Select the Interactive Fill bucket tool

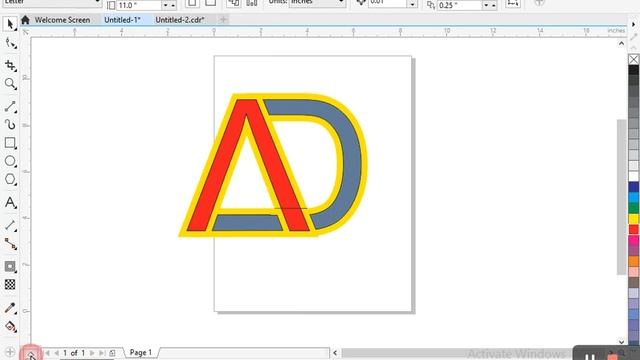tap(10, 326)
